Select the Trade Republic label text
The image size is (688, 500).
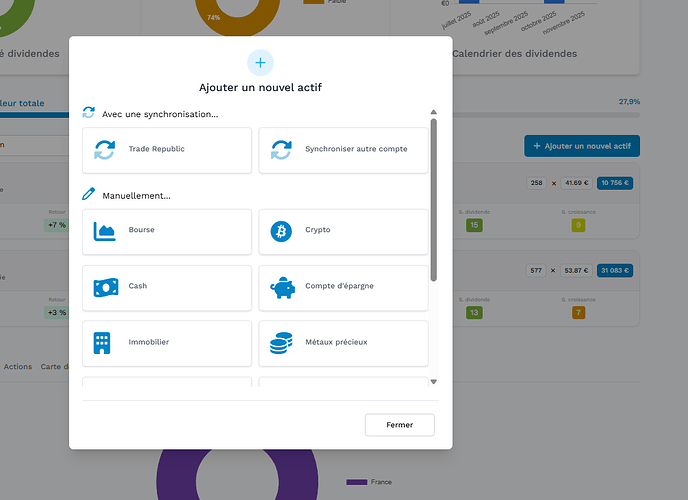coord(157,149)
